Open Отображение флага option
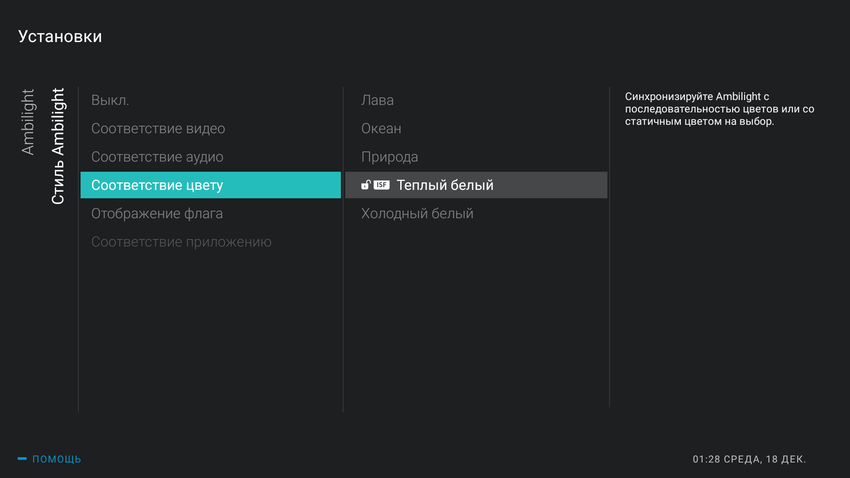Screen dimensions: 850x478 157,213
